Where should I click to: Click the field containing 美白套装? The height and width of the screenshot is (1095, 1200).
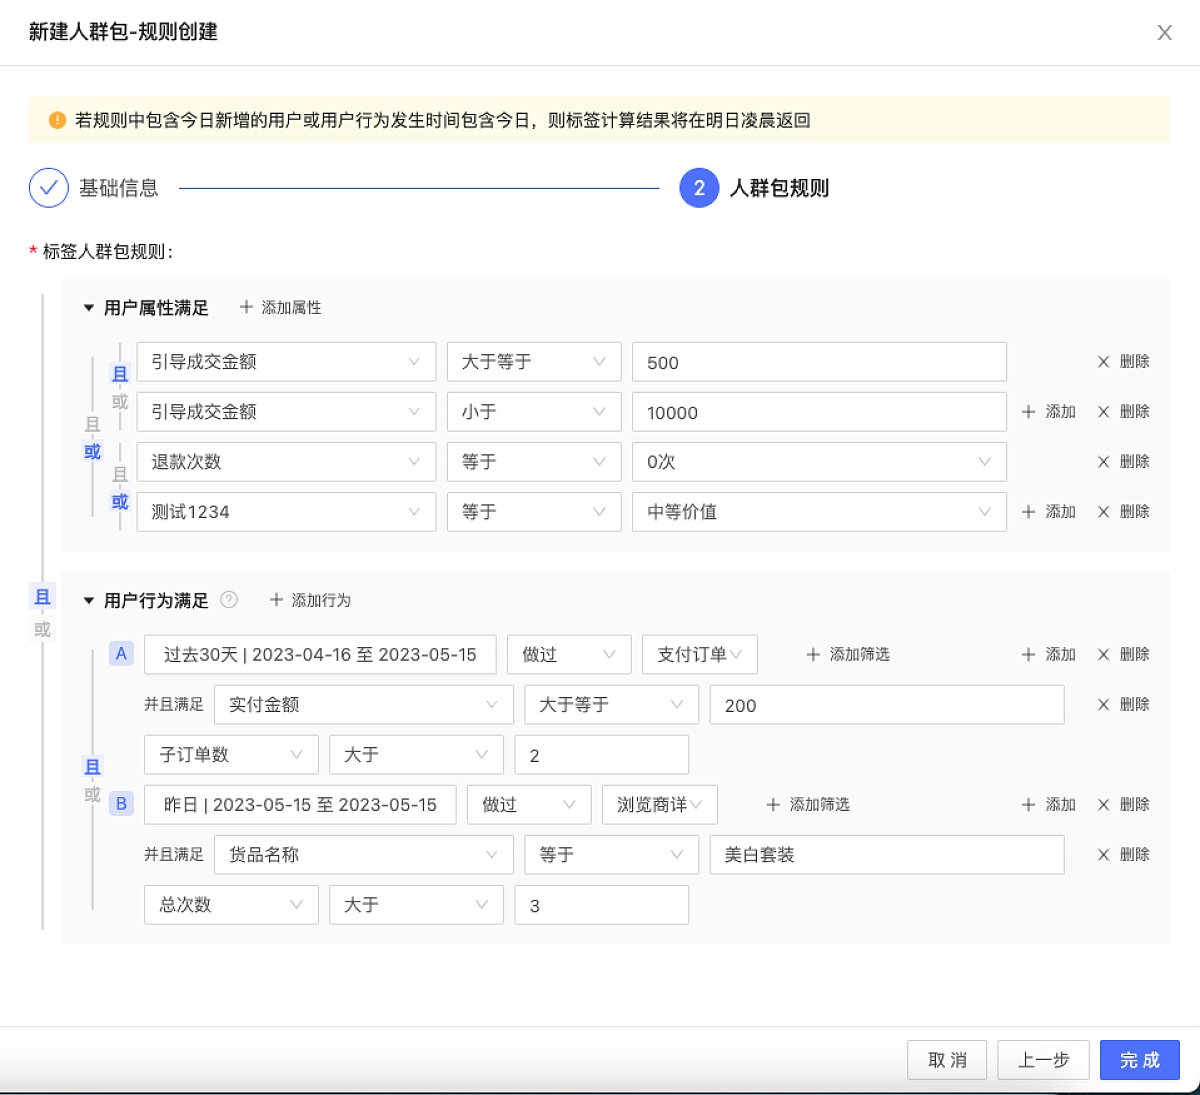(x=887, y=855)
